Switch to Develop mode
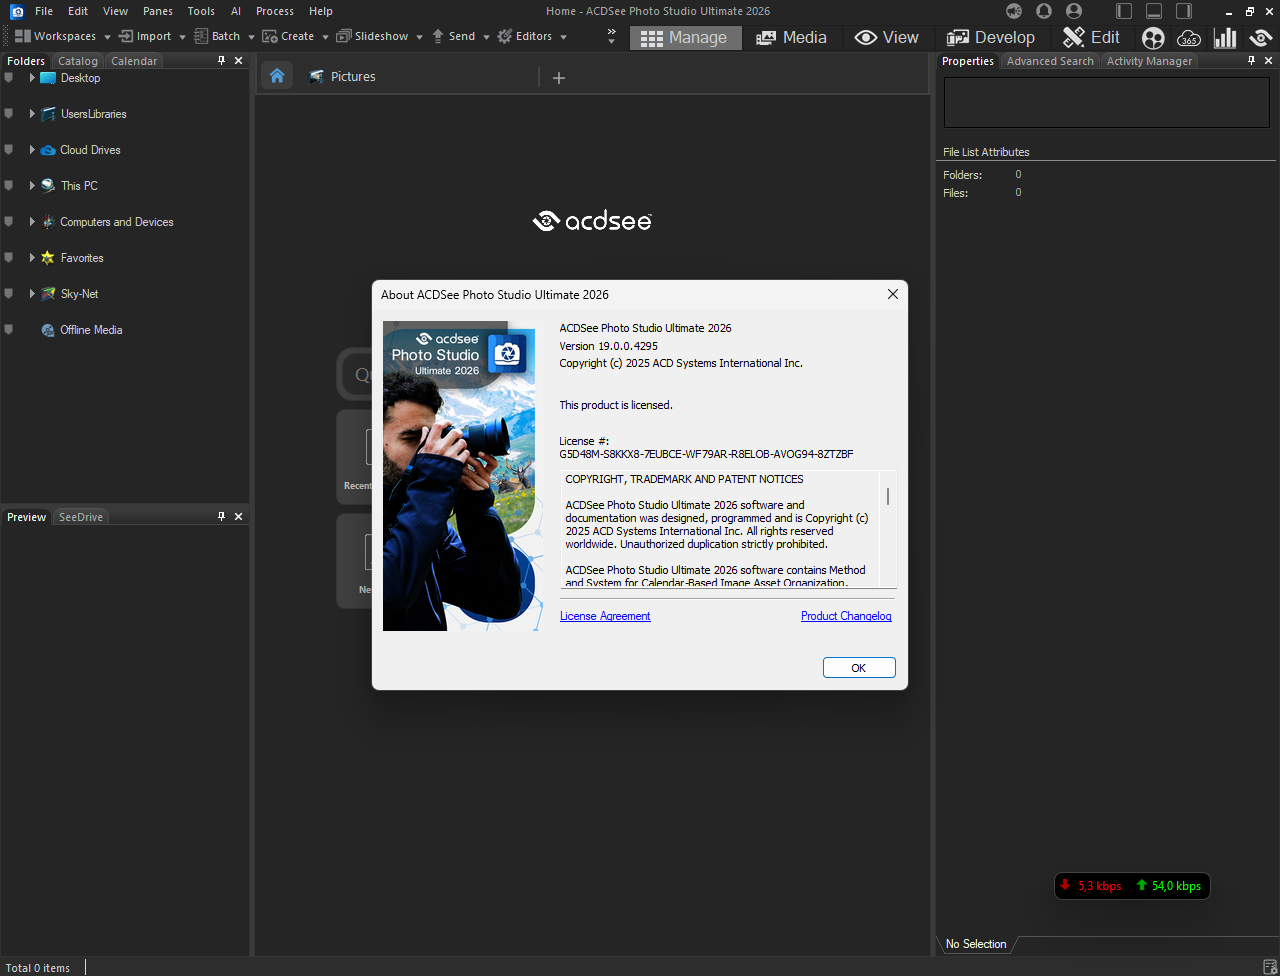Image resolution: width=1280 pixels, height=976 pixels. click(991, 37)
